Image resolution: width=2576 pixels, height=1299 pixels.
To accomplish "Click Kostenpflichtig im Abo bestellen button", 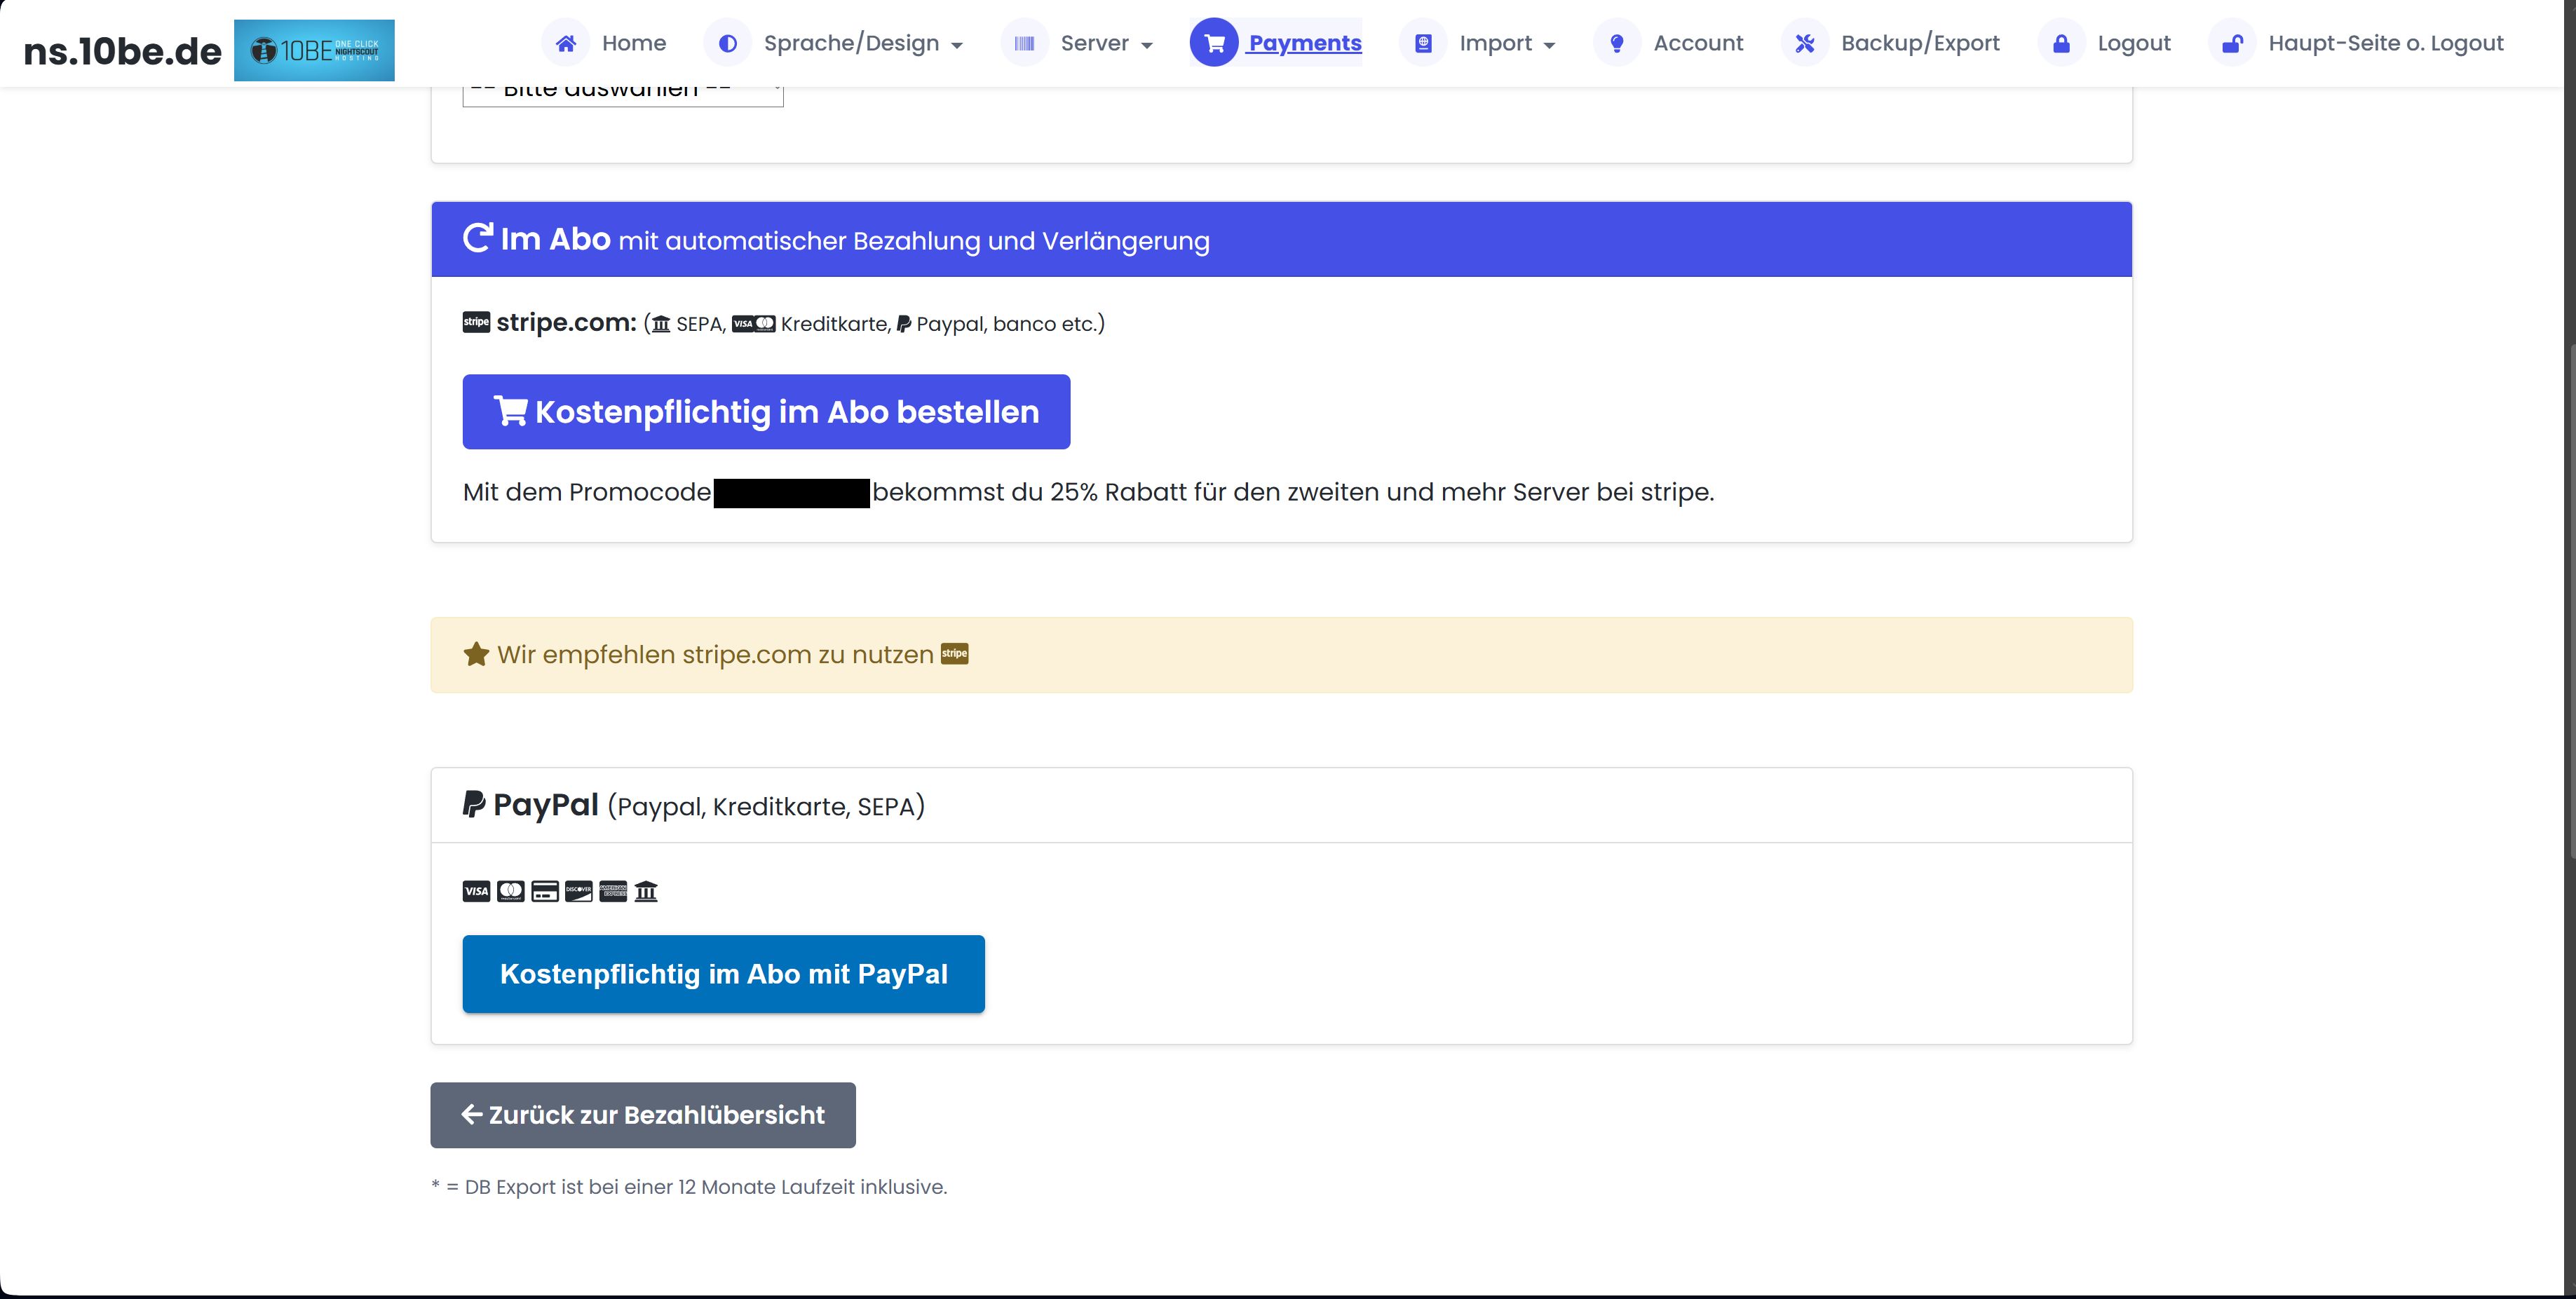I will [766, 411].
